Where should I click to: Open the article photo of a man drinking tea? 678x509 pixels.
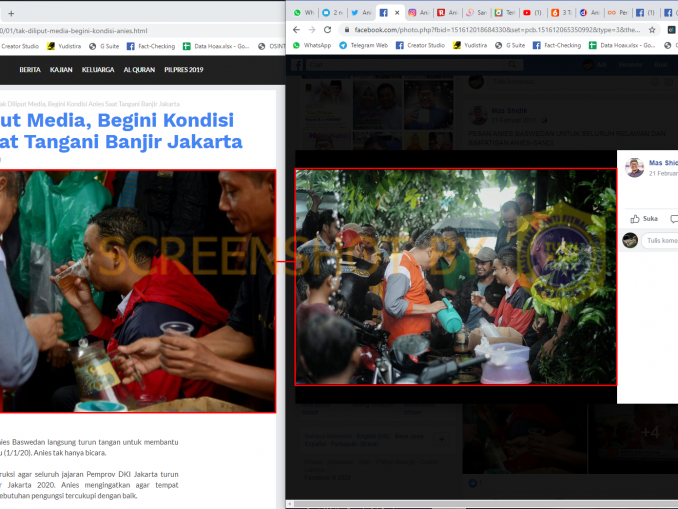138,291
